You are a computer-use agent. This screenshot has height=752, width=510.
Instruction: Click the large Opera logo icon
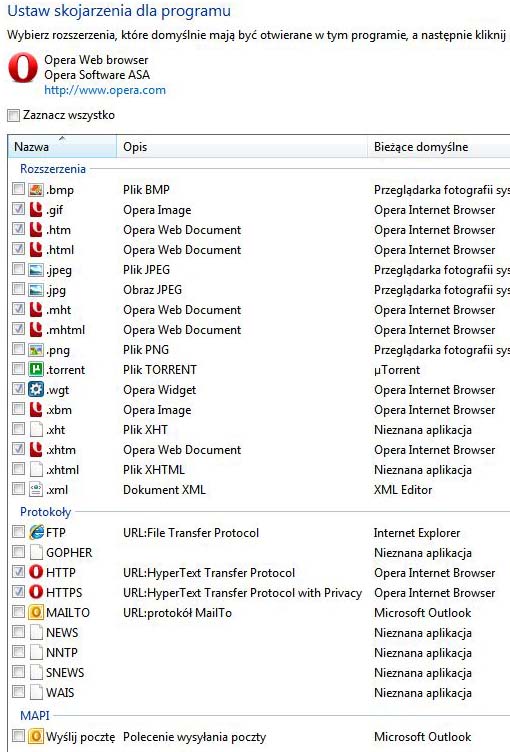click(23, 68)
